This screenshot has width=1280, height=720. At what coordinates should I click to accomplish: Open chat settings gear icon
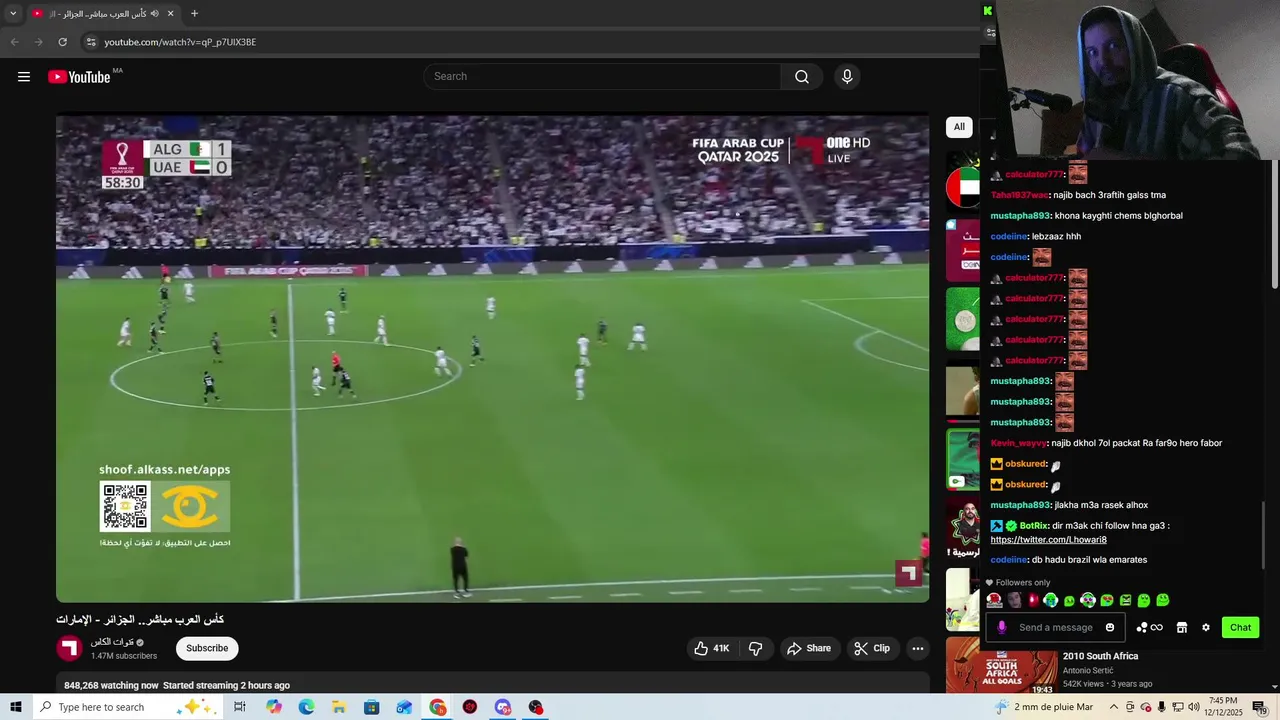pos(1206,628)
